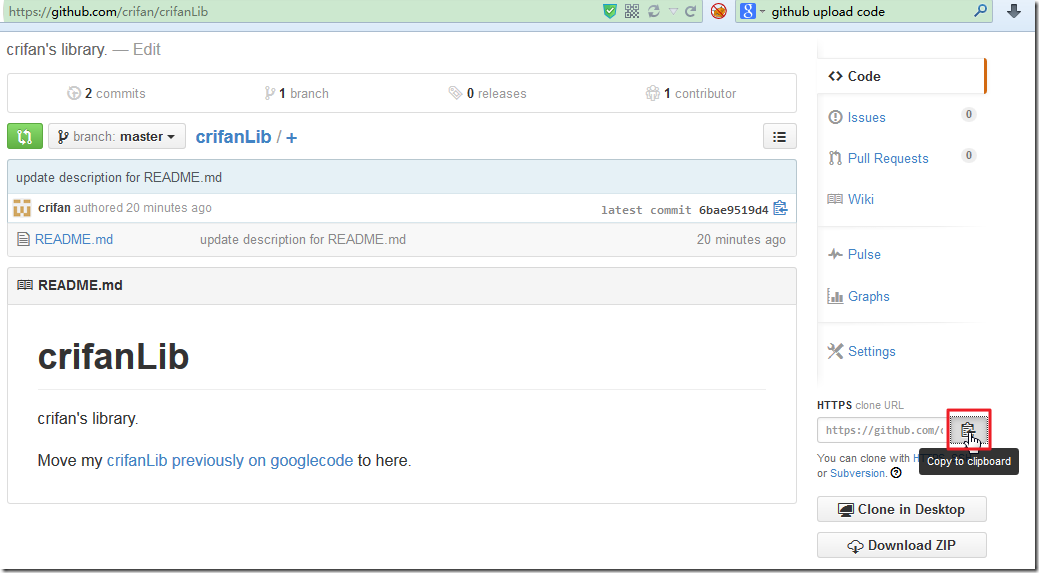Screen dimensions: 1039x573
Task: Open the Graphs tab
Action: (x=868, y=296)
